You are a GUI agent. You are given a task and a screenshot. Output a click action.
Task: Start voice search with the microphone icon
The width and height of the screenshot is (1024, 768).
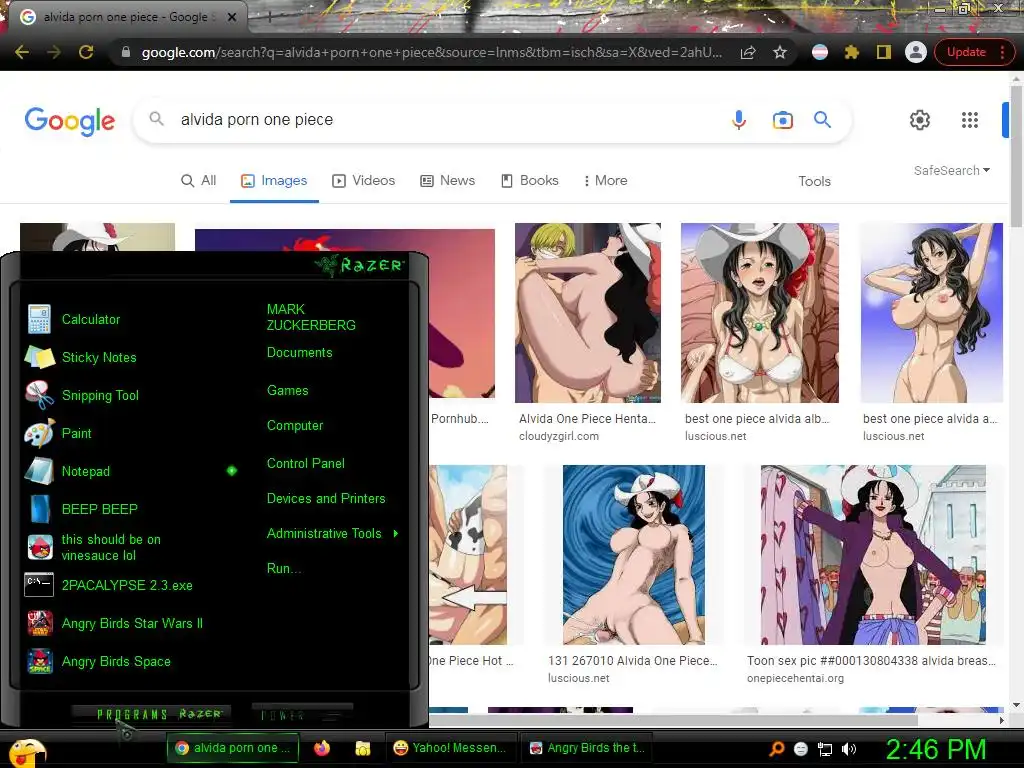(739, 120)
